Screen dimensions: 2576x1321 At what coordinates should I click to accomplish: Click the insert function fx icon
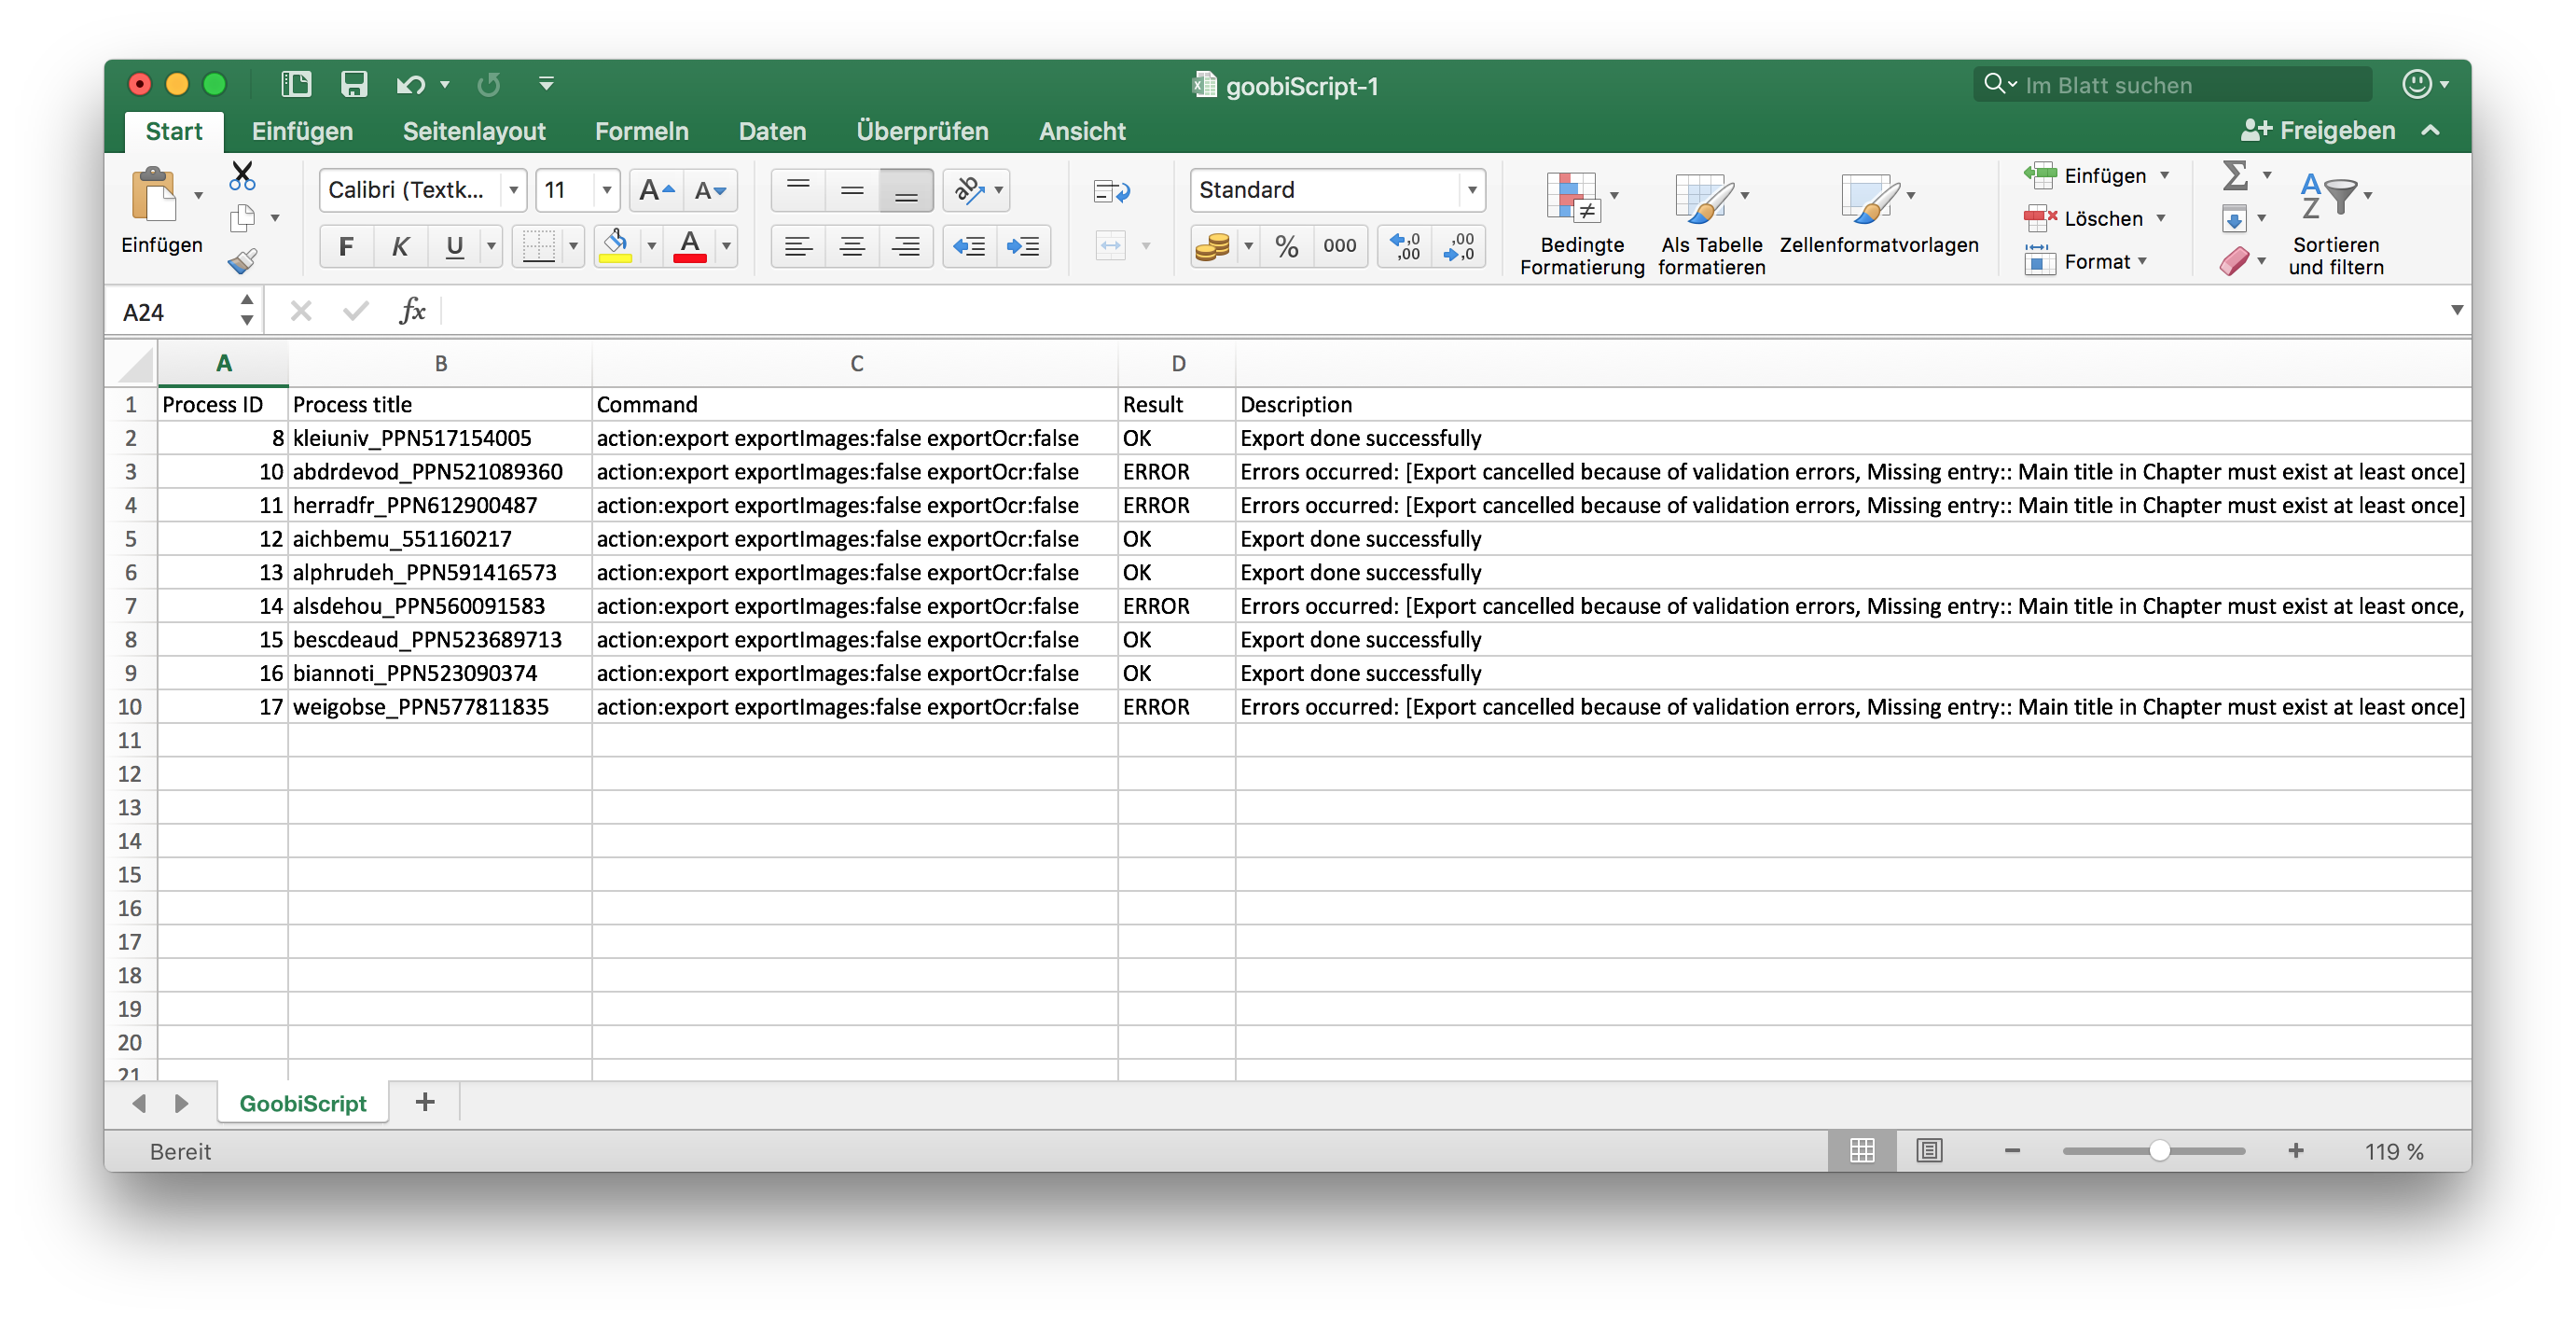coord(412,311)
